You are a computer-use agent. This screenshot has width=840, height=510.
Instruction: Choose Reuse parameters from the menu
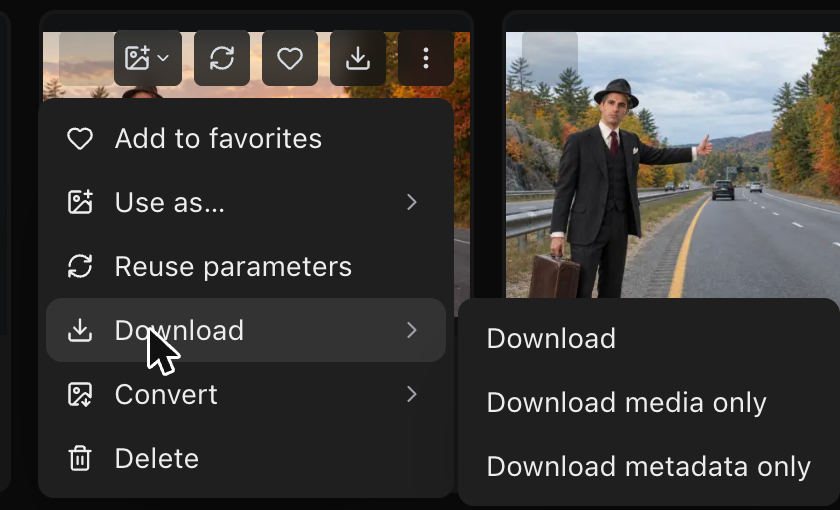[x=246, y=266]
